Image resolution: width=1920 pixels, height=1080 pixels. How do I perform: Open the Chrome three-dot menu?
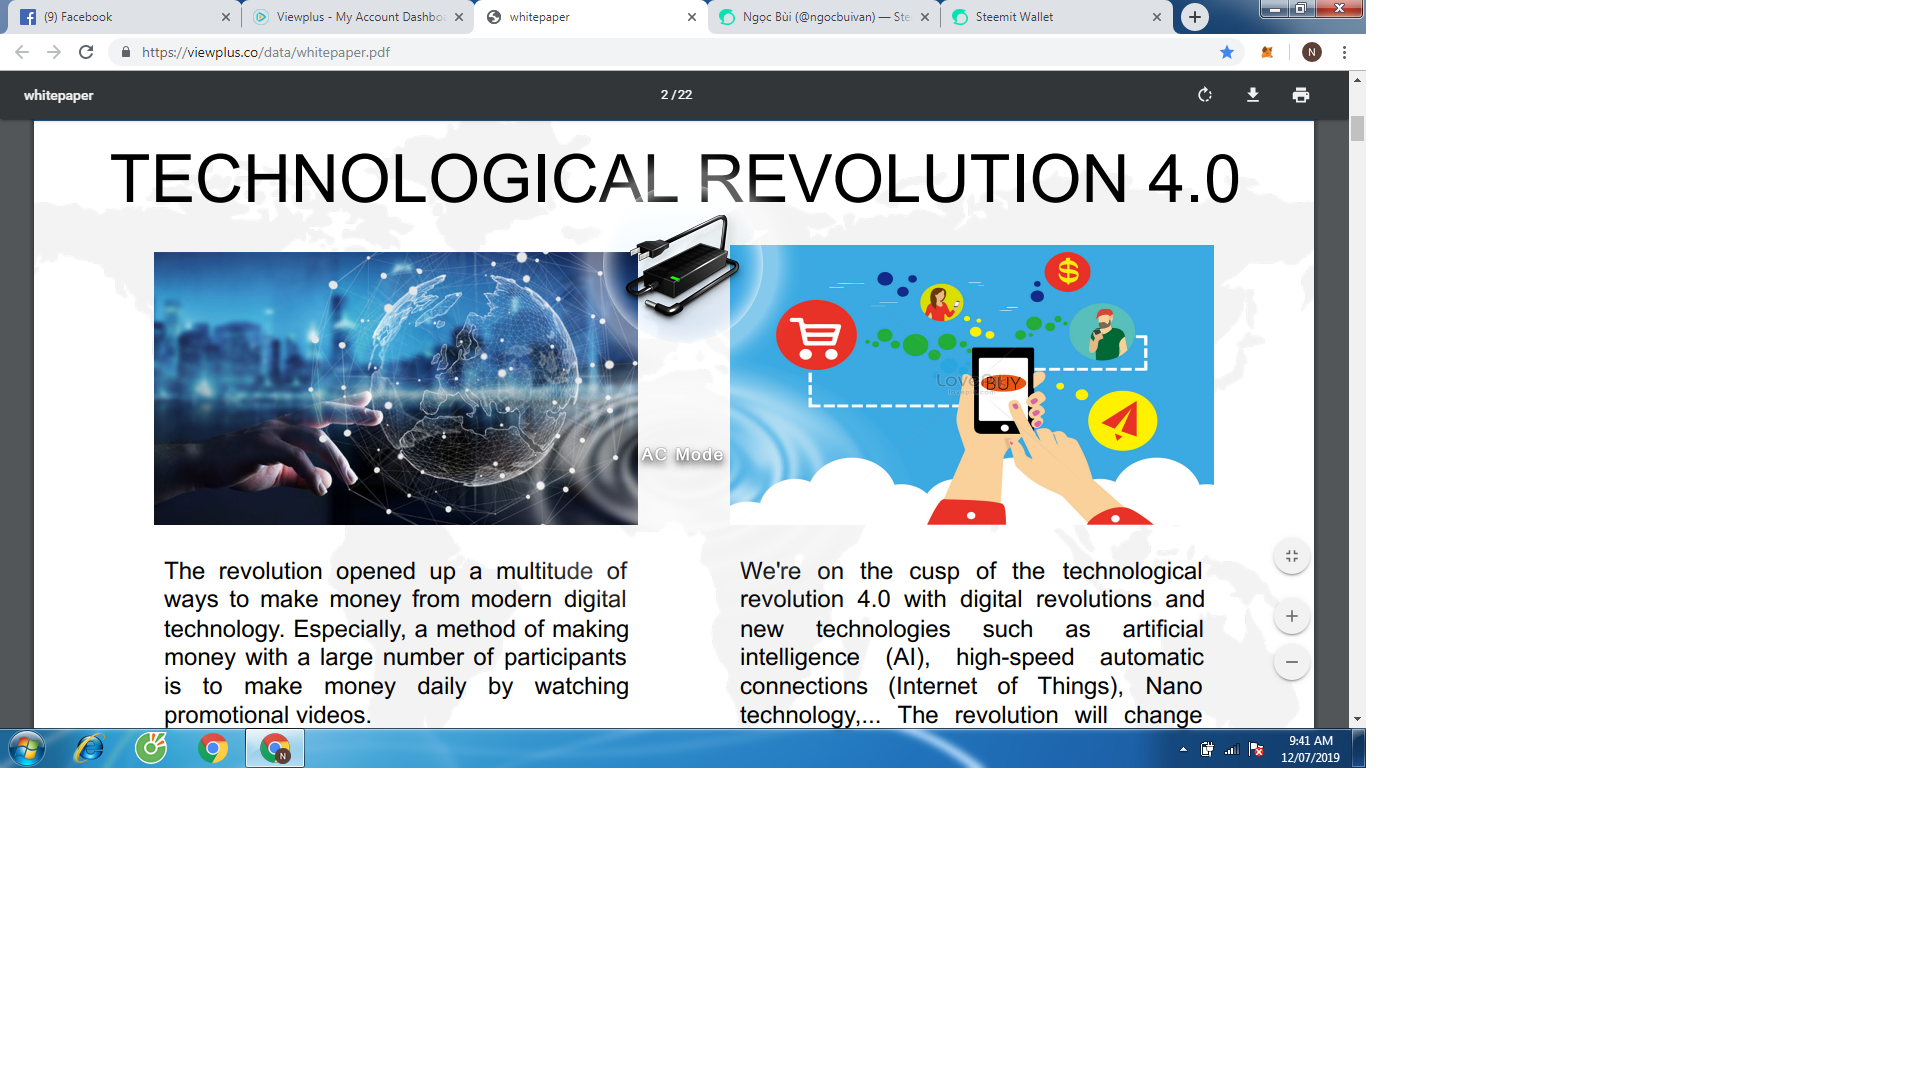1344,52
